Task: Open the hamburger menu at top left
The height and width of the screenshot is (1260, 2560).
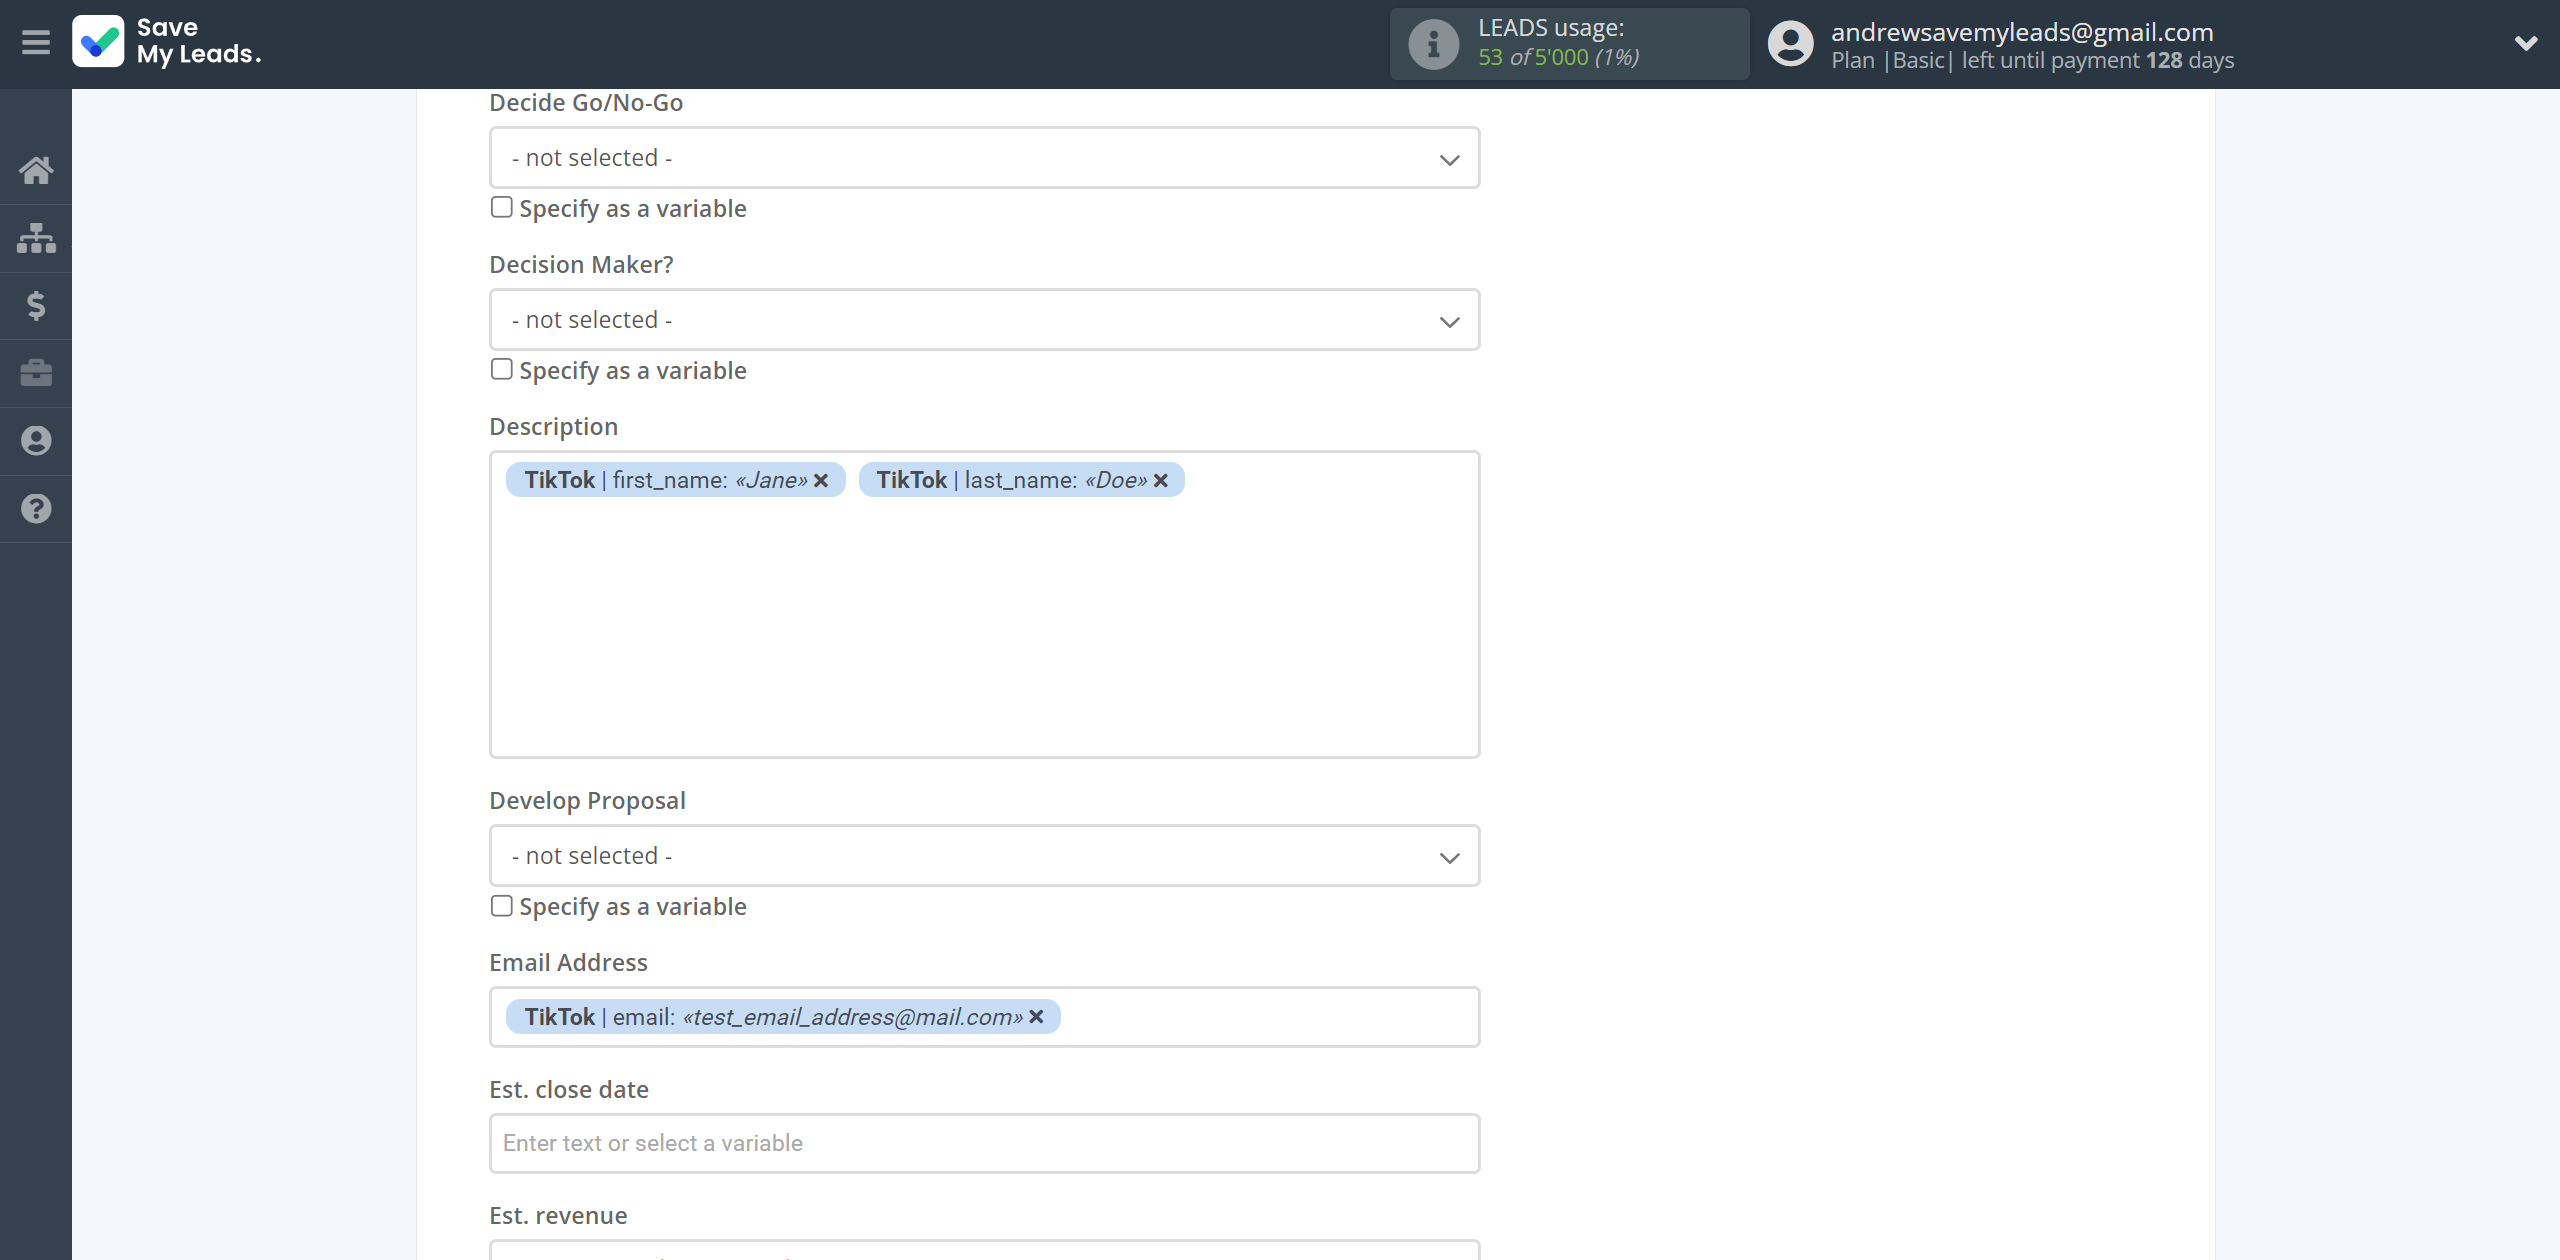Action: pyautogui.click(x=36, y=42)
